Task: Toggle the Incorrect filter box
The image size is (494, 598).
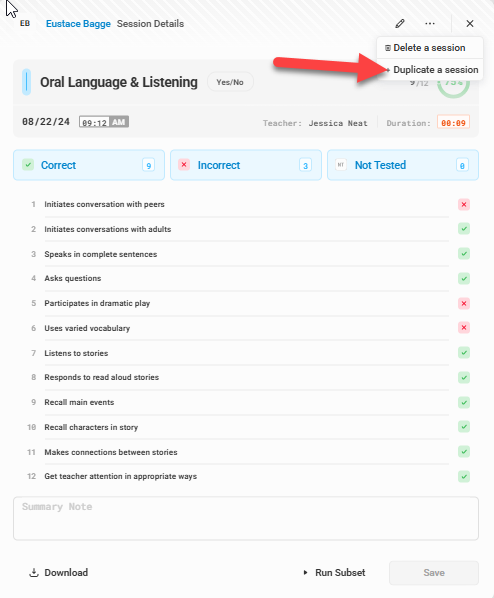Action: pyautogui.click(x=246, y=165)
